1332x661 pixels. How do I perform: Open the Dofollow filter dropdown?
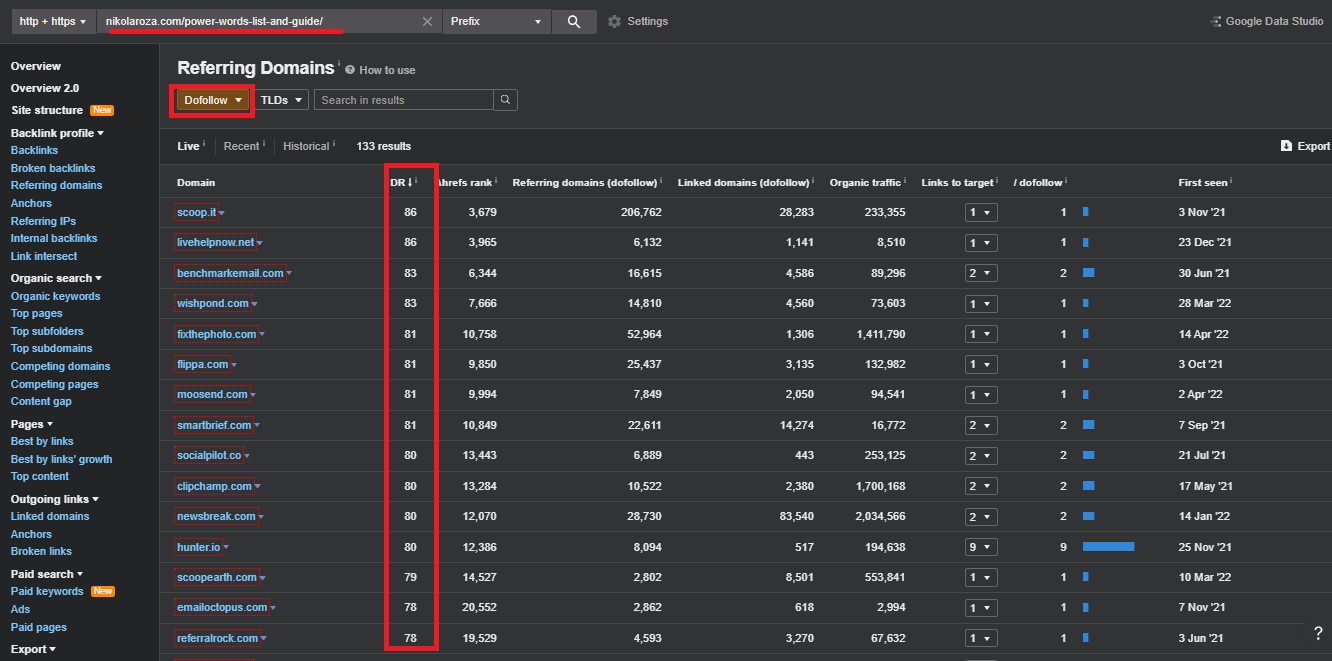click(x=214, y=100)
